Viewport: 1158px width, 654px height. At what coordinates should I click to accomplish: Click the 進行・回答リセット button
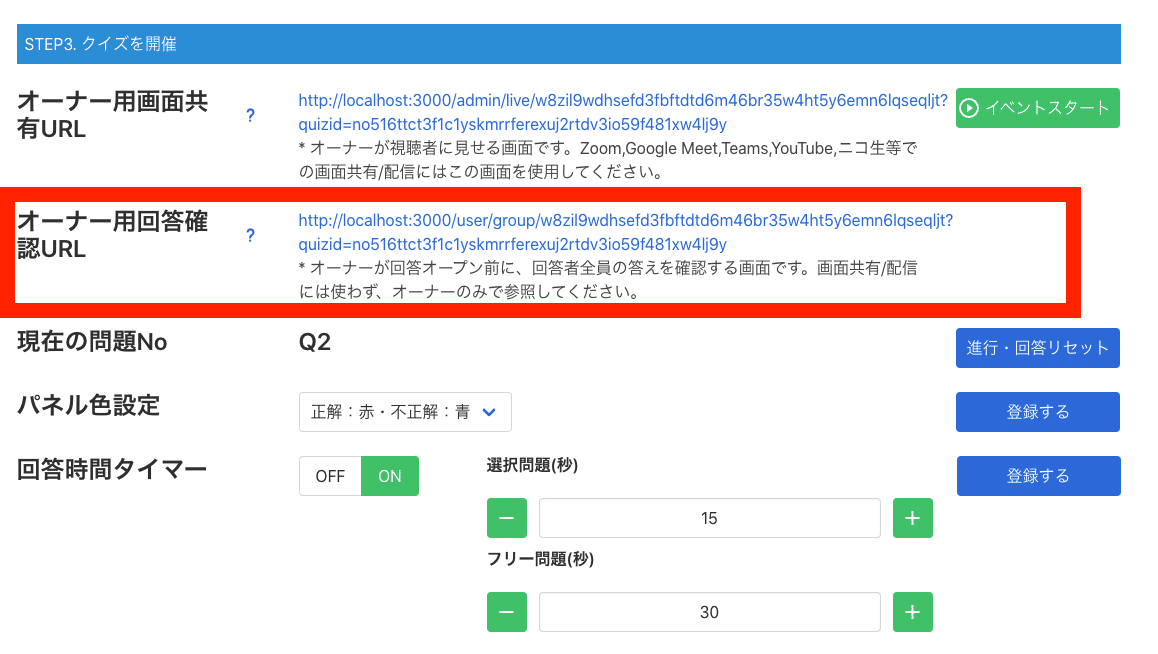click(x=1038, y=348)
